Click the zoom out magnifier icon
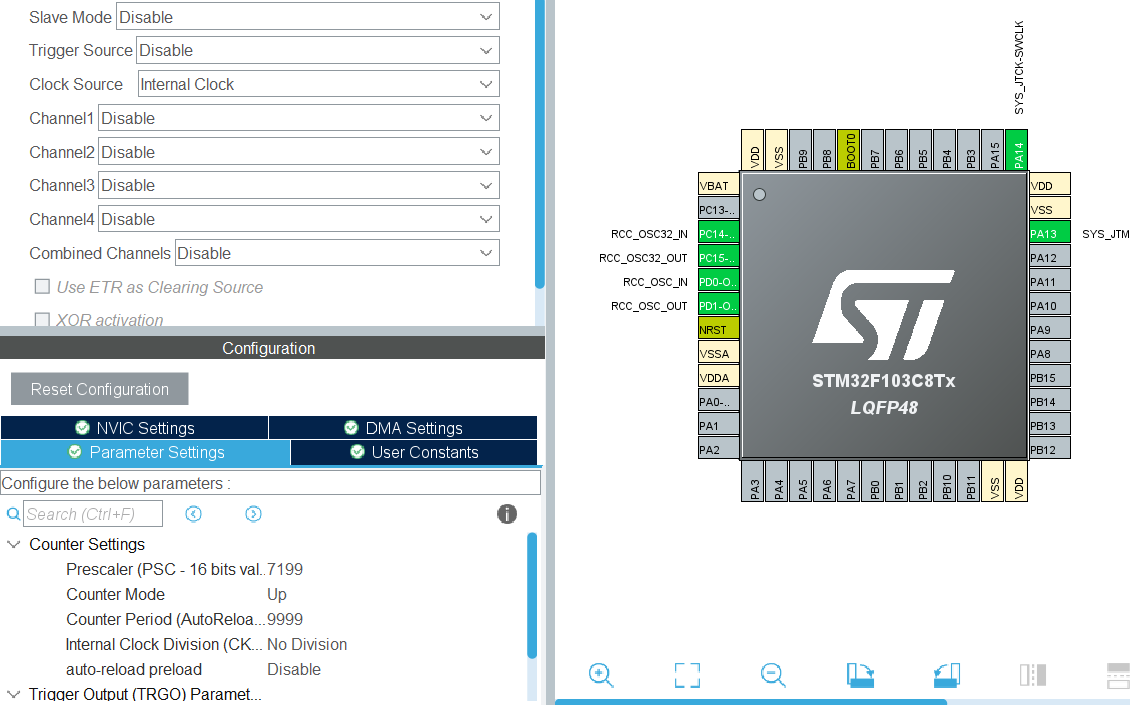The height and width of the screenshot is (705, 1130). tap(773, 675)
